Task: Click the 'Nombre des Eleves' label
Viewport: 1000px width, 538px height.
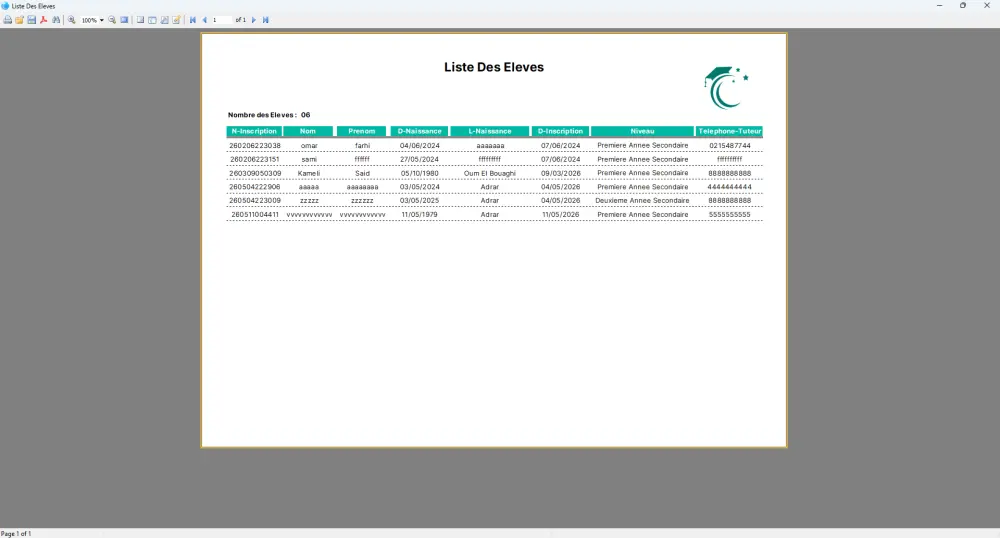Action: [x=262, y=115]
